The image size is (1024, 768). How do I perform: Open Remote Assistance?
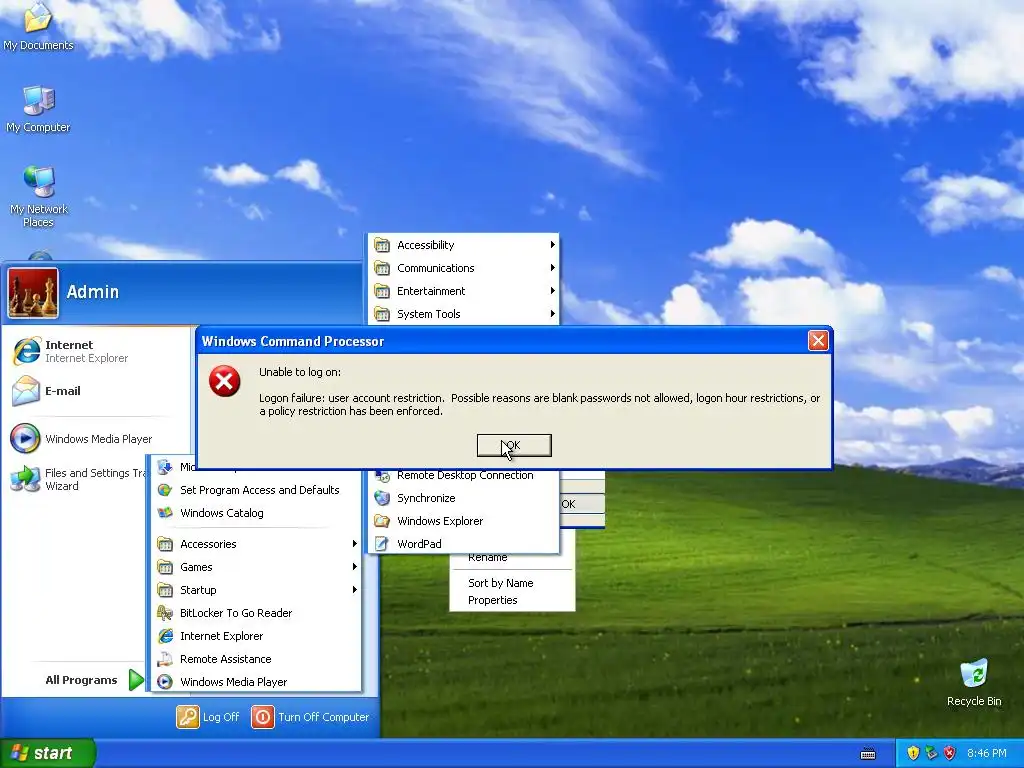[257, 659]
